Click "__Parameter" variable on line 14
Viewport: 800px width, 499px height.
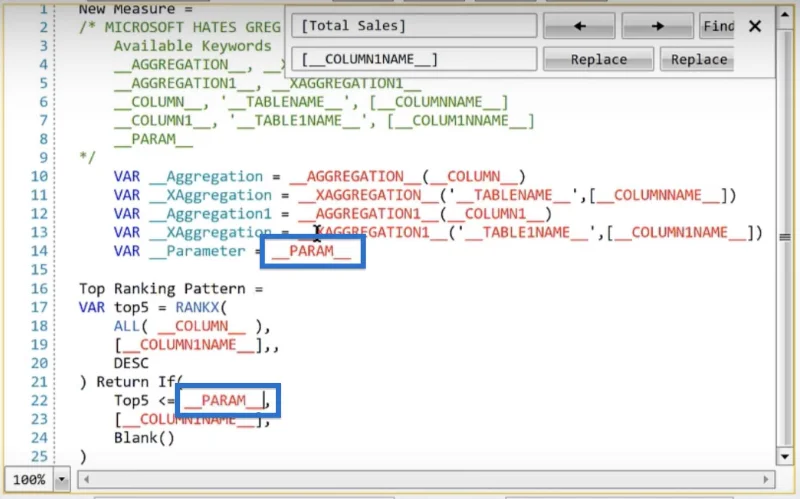point(197,251)
